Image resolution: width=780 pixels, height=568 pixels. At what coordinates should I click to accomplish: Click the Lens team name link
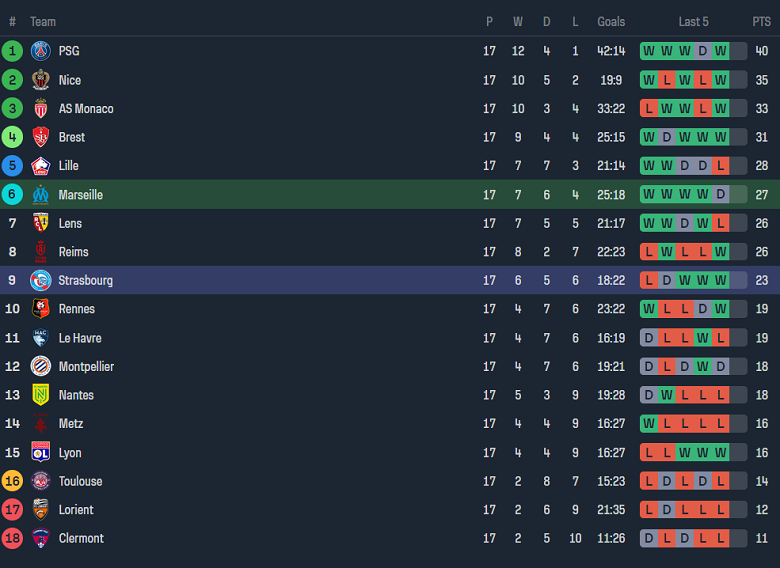70,223
